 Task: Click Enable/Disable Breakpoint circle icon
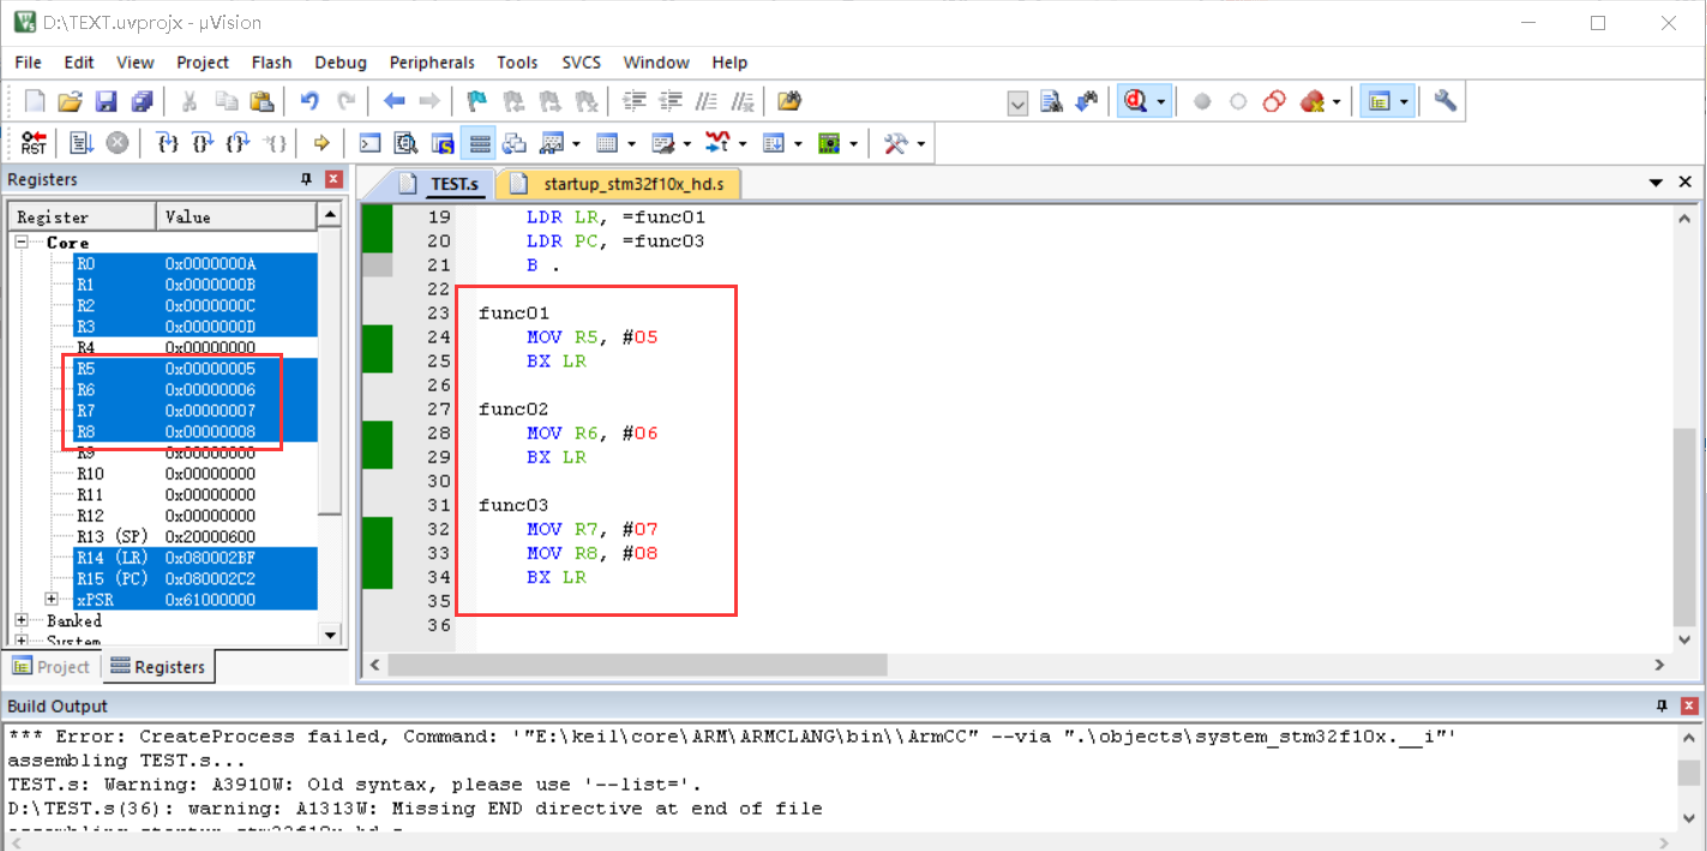(x=1238, y=101)
